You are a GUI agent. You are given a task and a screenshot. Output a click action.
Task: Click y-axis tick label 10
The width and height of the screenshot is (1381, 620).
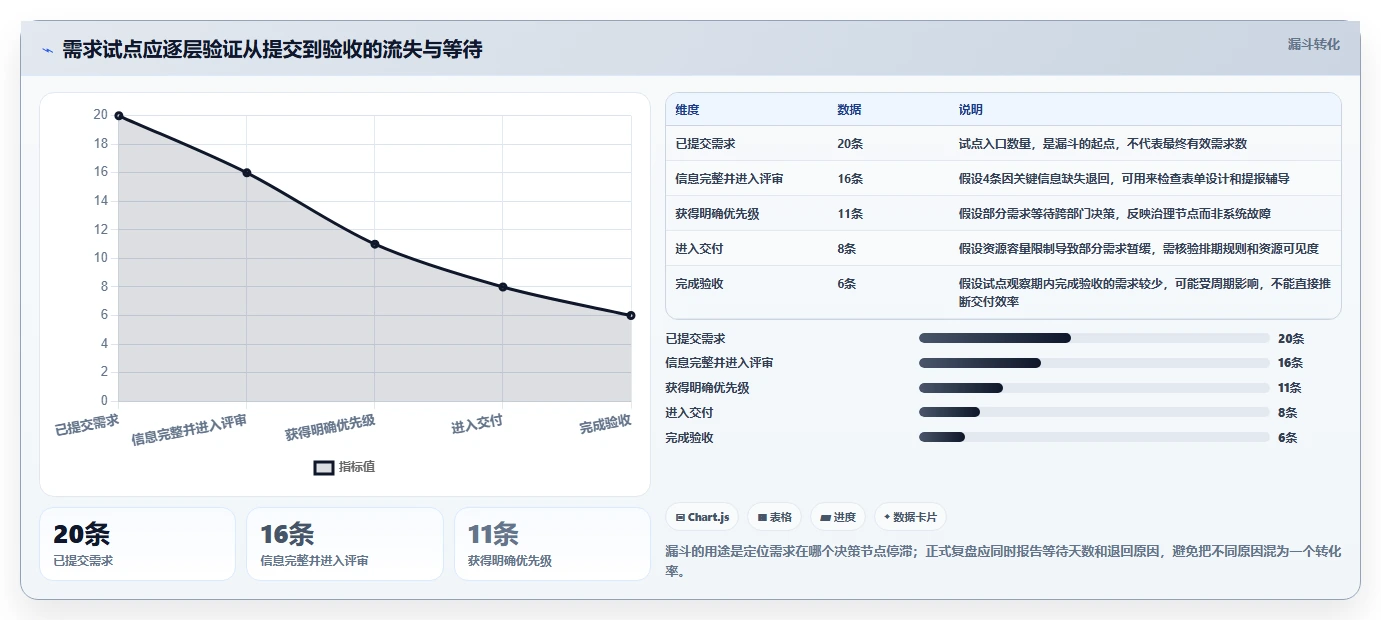coord(100,258)
